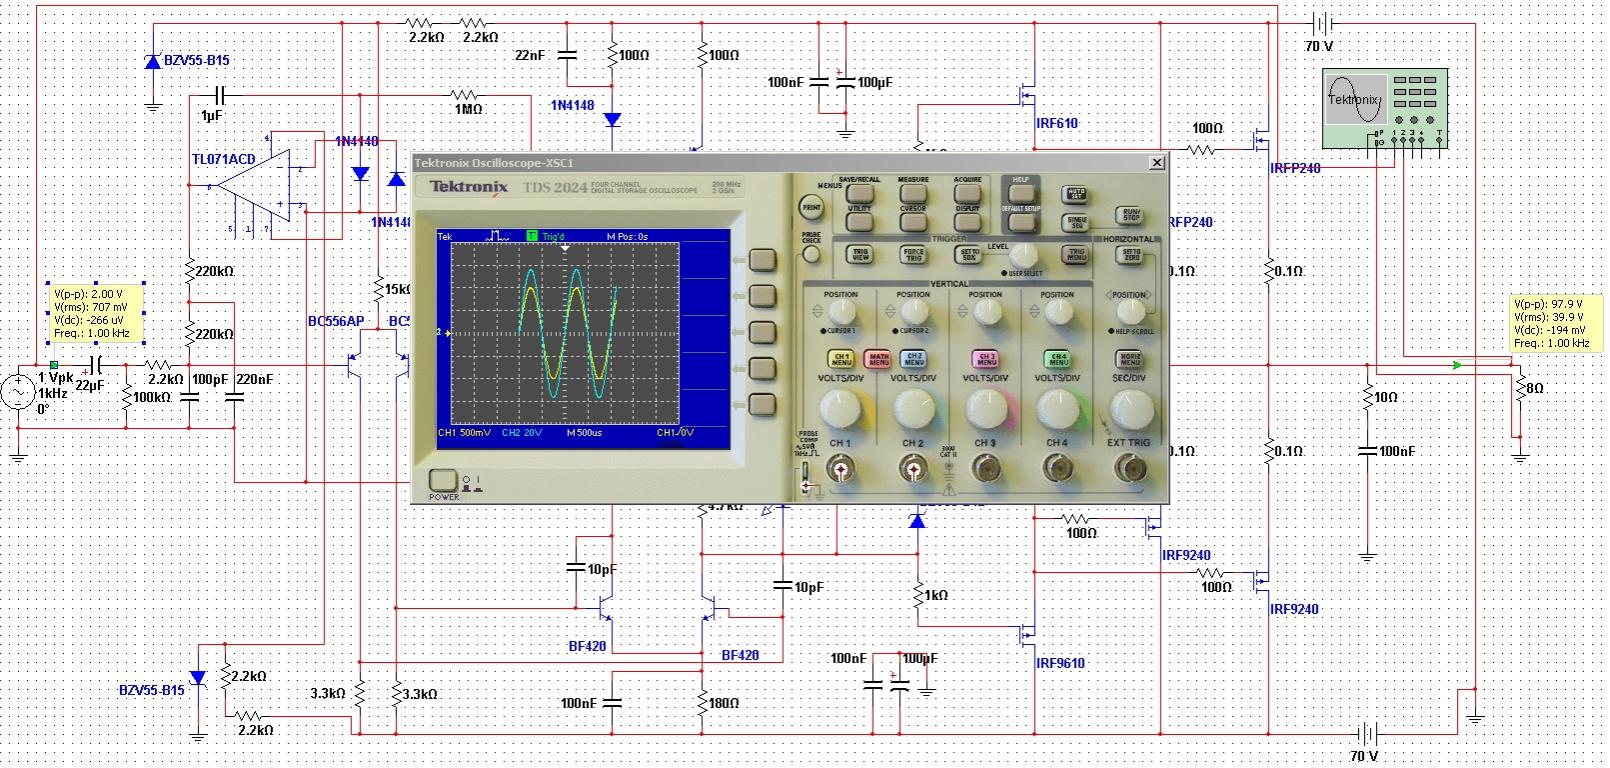This screenshot has width=1610, height=768.
Task: Click the CH 2 BNC input connector
Action: 913,467
